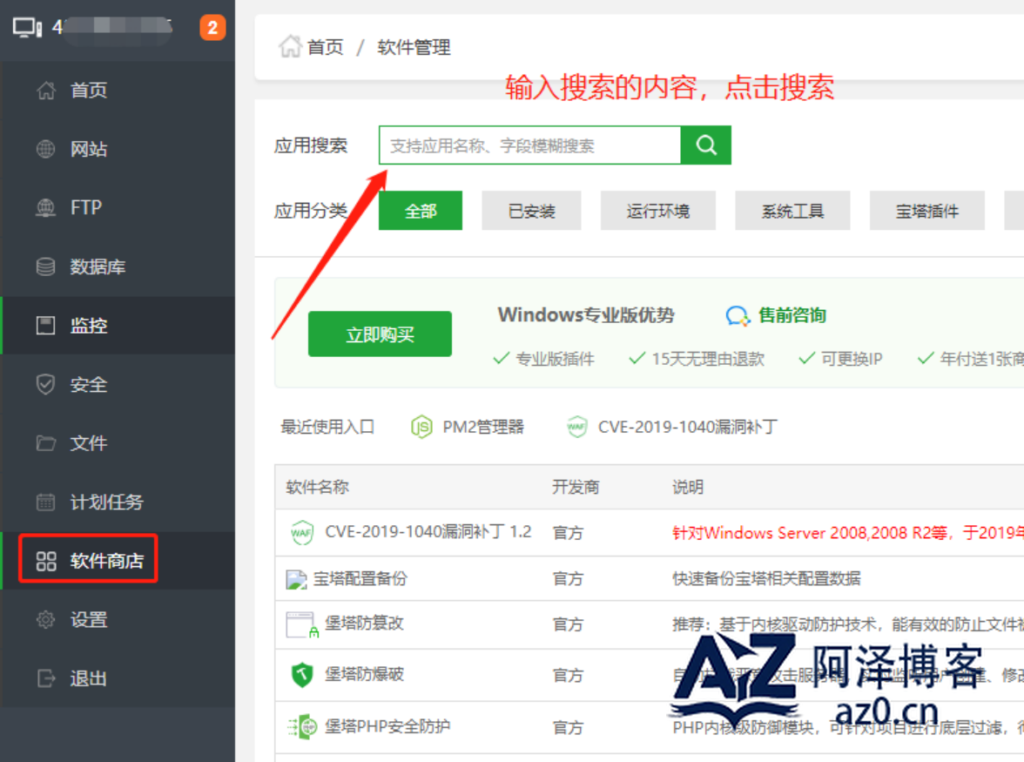Click the green 立即购买 button

(x=380, y=334)
